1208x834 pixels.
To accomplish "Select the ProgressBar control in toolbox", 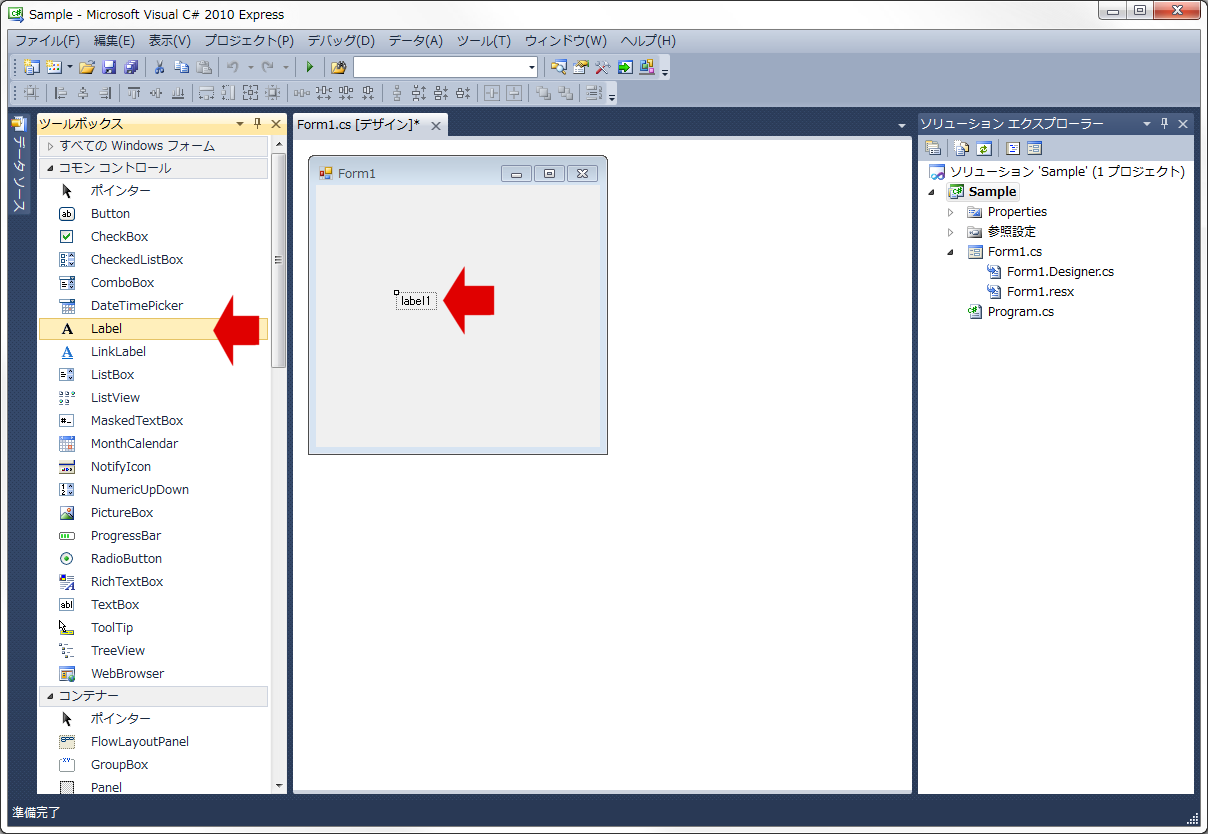I will coord(125,536).
